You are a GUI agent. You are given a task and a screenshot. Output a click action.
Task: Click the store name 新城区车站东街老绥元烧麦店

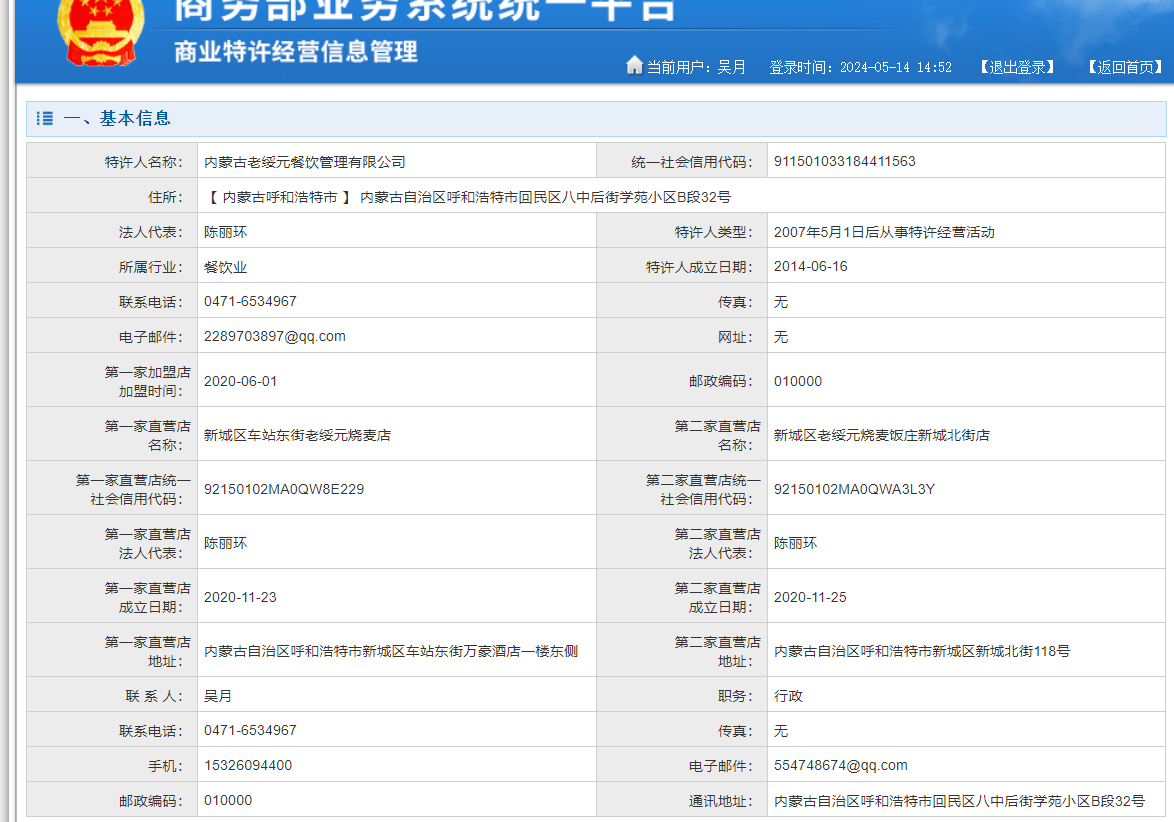click(297, 435)
